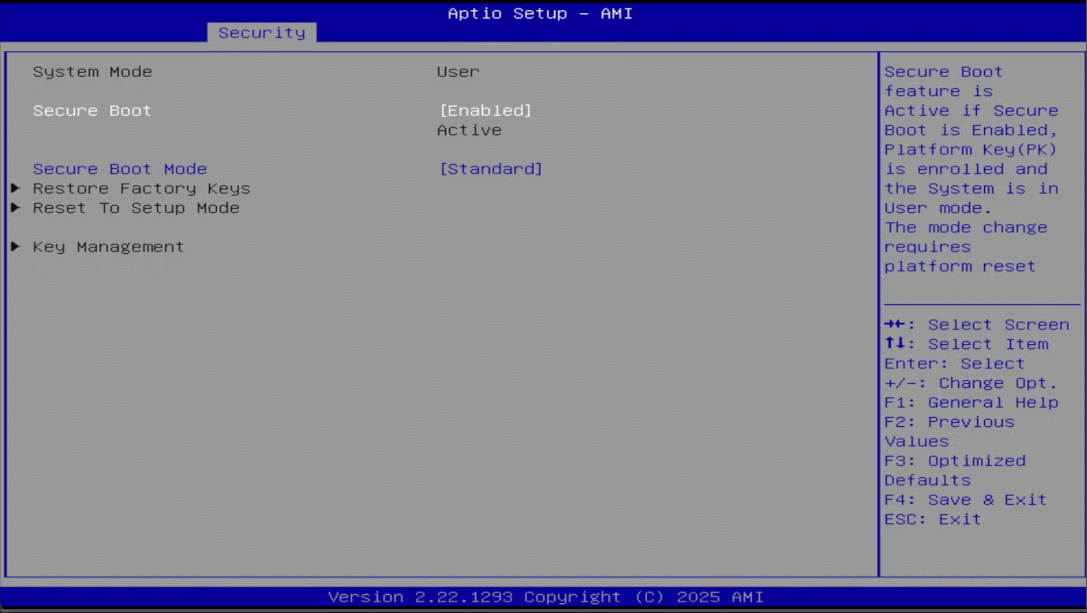The height and width of the screenshot is (613, 1087).
Task: Toggle the Secure Boot [Enabled] value
Action: coord(485,111)
